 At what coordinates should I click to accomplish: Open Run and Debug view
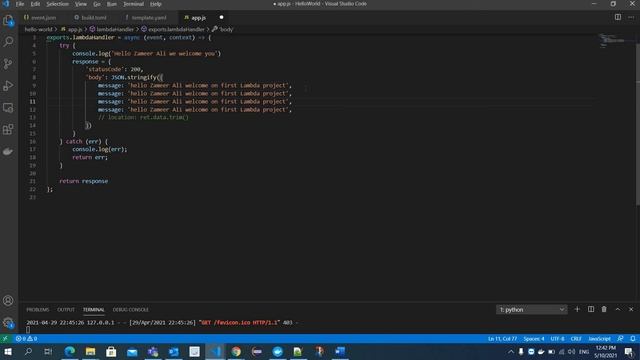click(x=8, y=86)
